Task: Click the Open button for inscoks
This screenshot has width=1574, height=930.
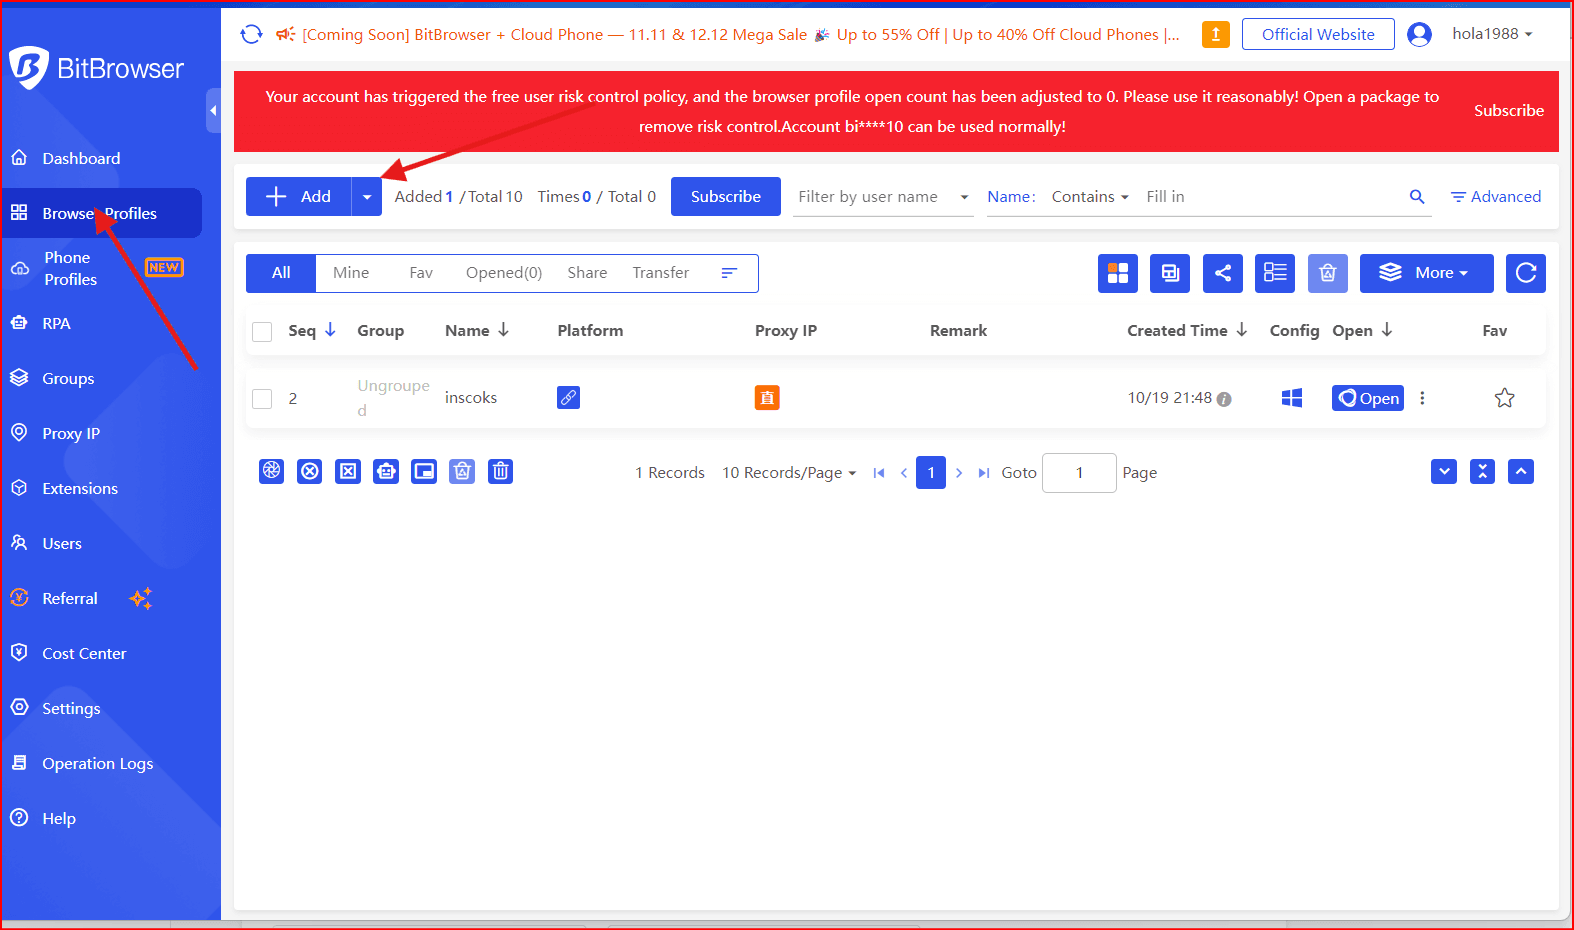Action: click(x=1367, y=398)
